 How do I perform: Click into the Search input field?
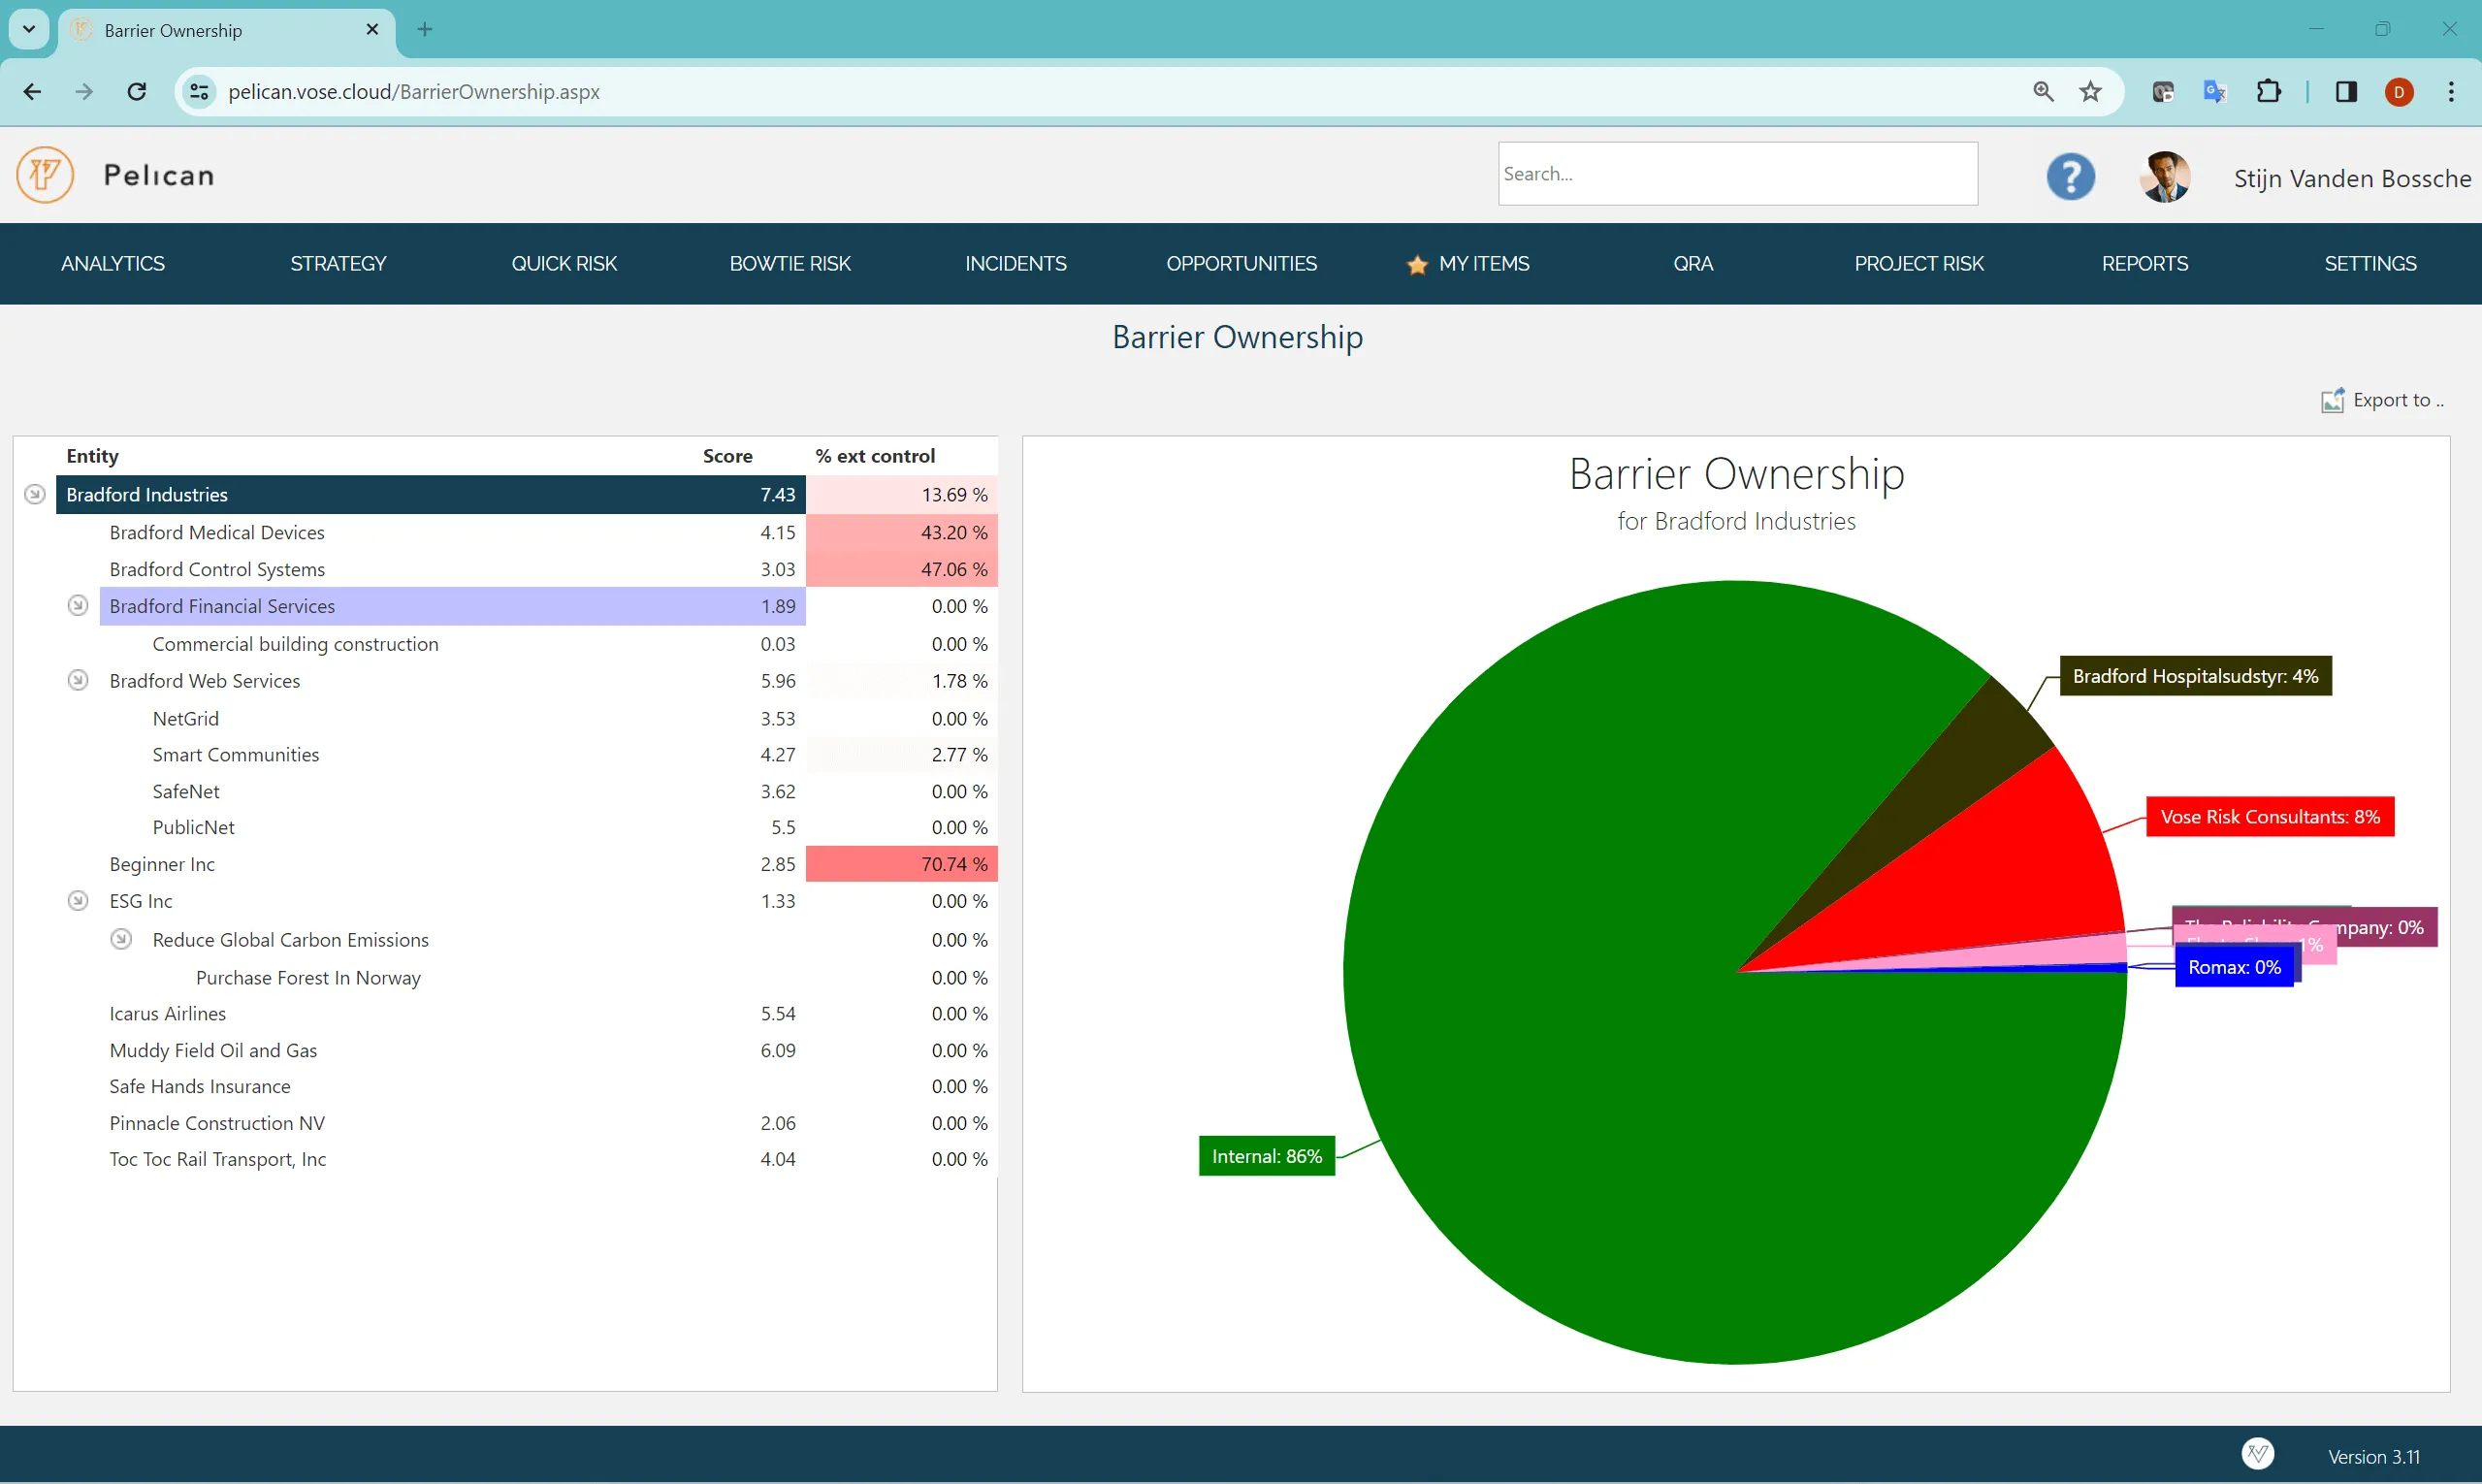pyautogui.click(x=1736, y=174)
